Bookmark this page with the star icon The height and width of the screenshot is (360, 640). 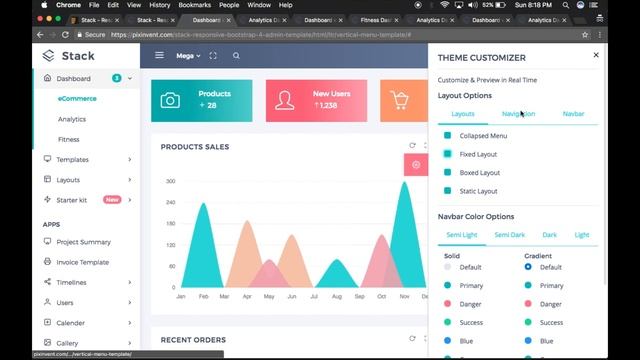585,35
